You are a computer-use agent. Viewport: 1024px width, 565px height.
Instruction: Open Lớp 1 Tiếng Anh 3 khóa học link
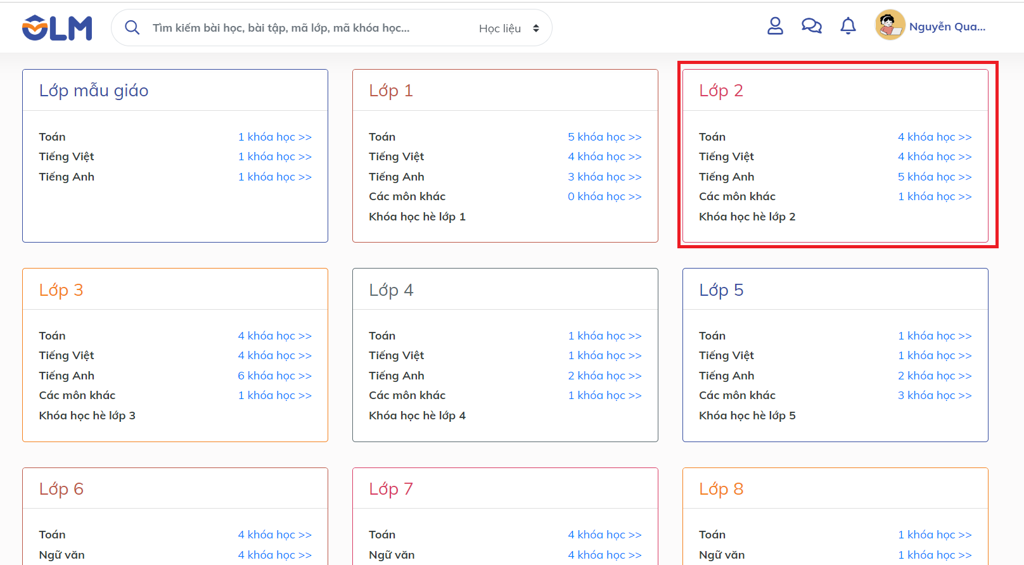[604, 176]
